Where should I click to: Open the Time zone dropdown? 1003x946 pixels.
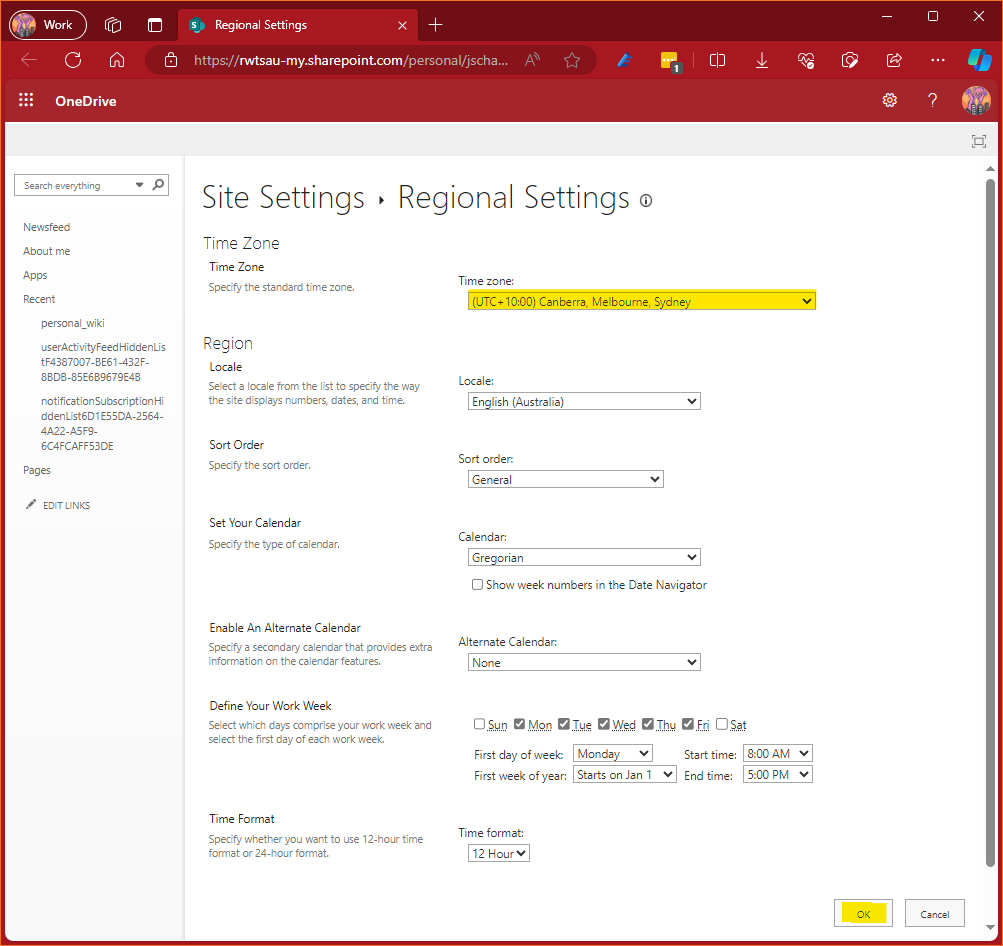click(642, 301)
